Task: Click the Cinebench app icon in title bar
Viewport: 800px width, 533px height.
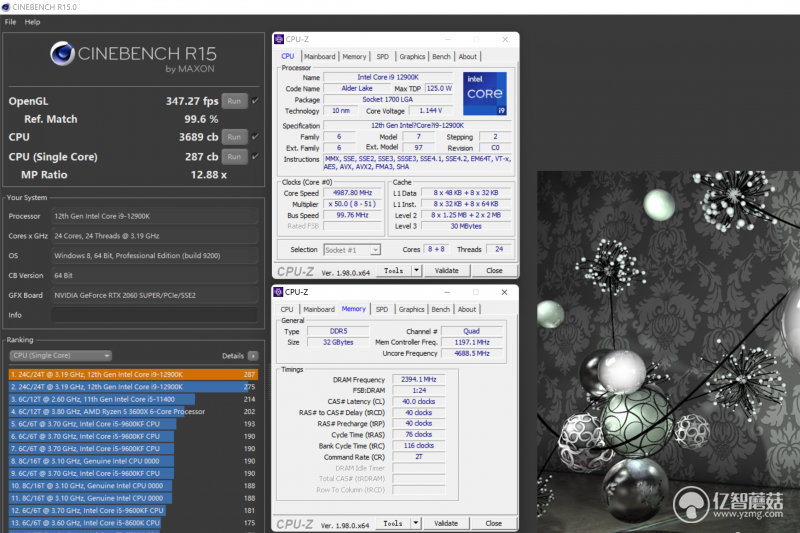Action: click(x=6, y=7)
